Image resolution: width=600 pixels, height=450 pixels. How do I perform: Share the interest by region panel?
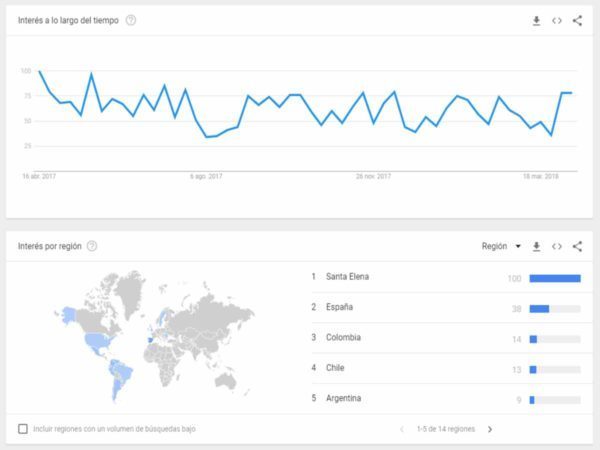[577, 246]
